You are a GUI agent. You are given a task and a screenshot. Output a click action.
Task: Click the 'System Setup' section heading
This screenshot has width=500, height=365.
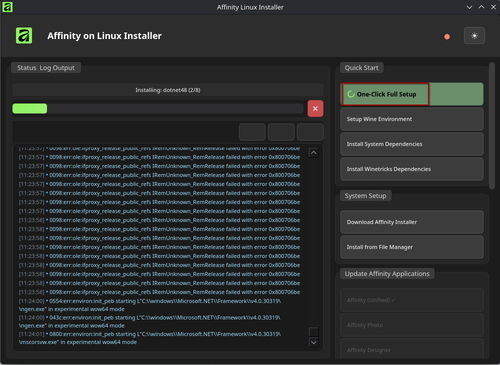(365, 196)
